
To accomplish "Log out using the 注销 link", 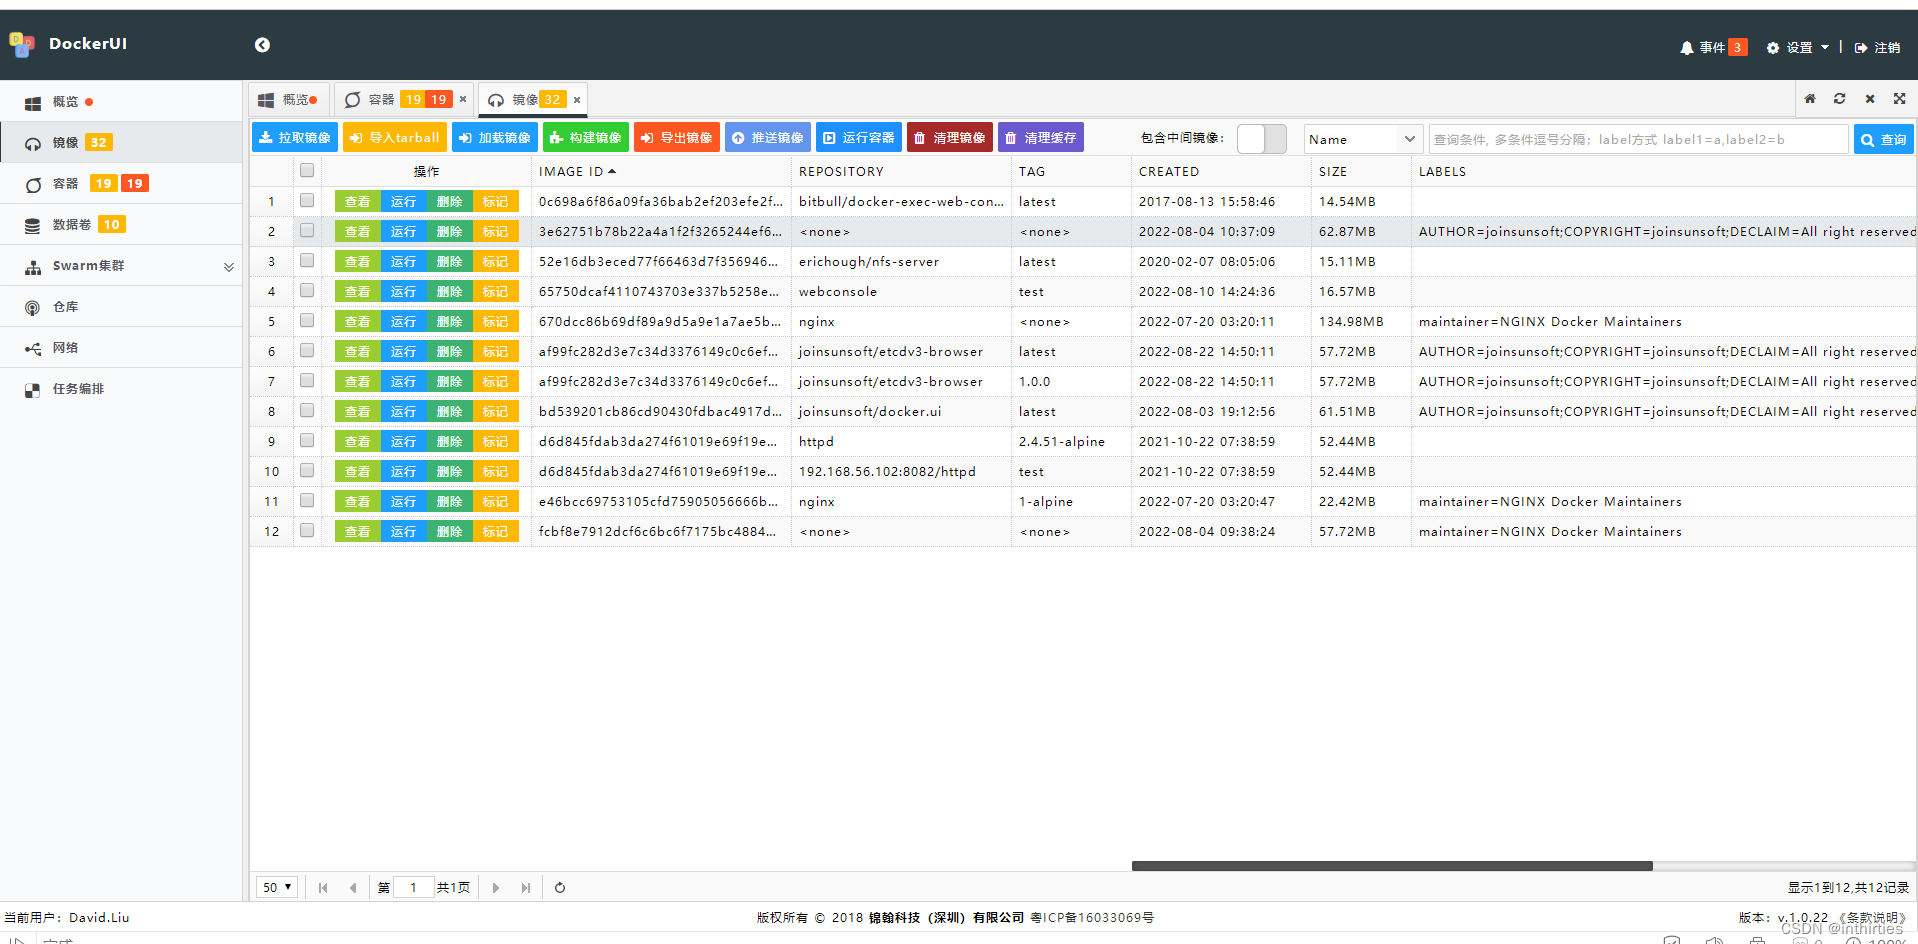I will pyautogui.click(x=1877, y=47).
